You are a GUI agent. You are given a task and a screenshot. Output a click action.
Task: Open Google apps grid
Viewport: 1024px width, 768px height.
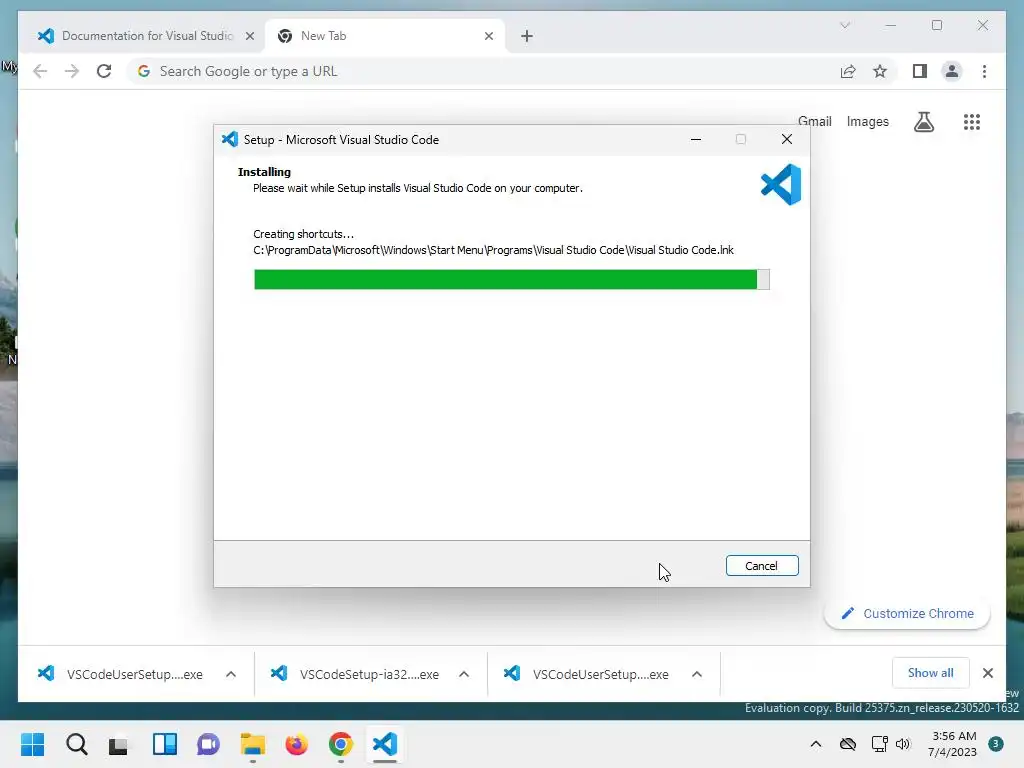tap(971, 121)
